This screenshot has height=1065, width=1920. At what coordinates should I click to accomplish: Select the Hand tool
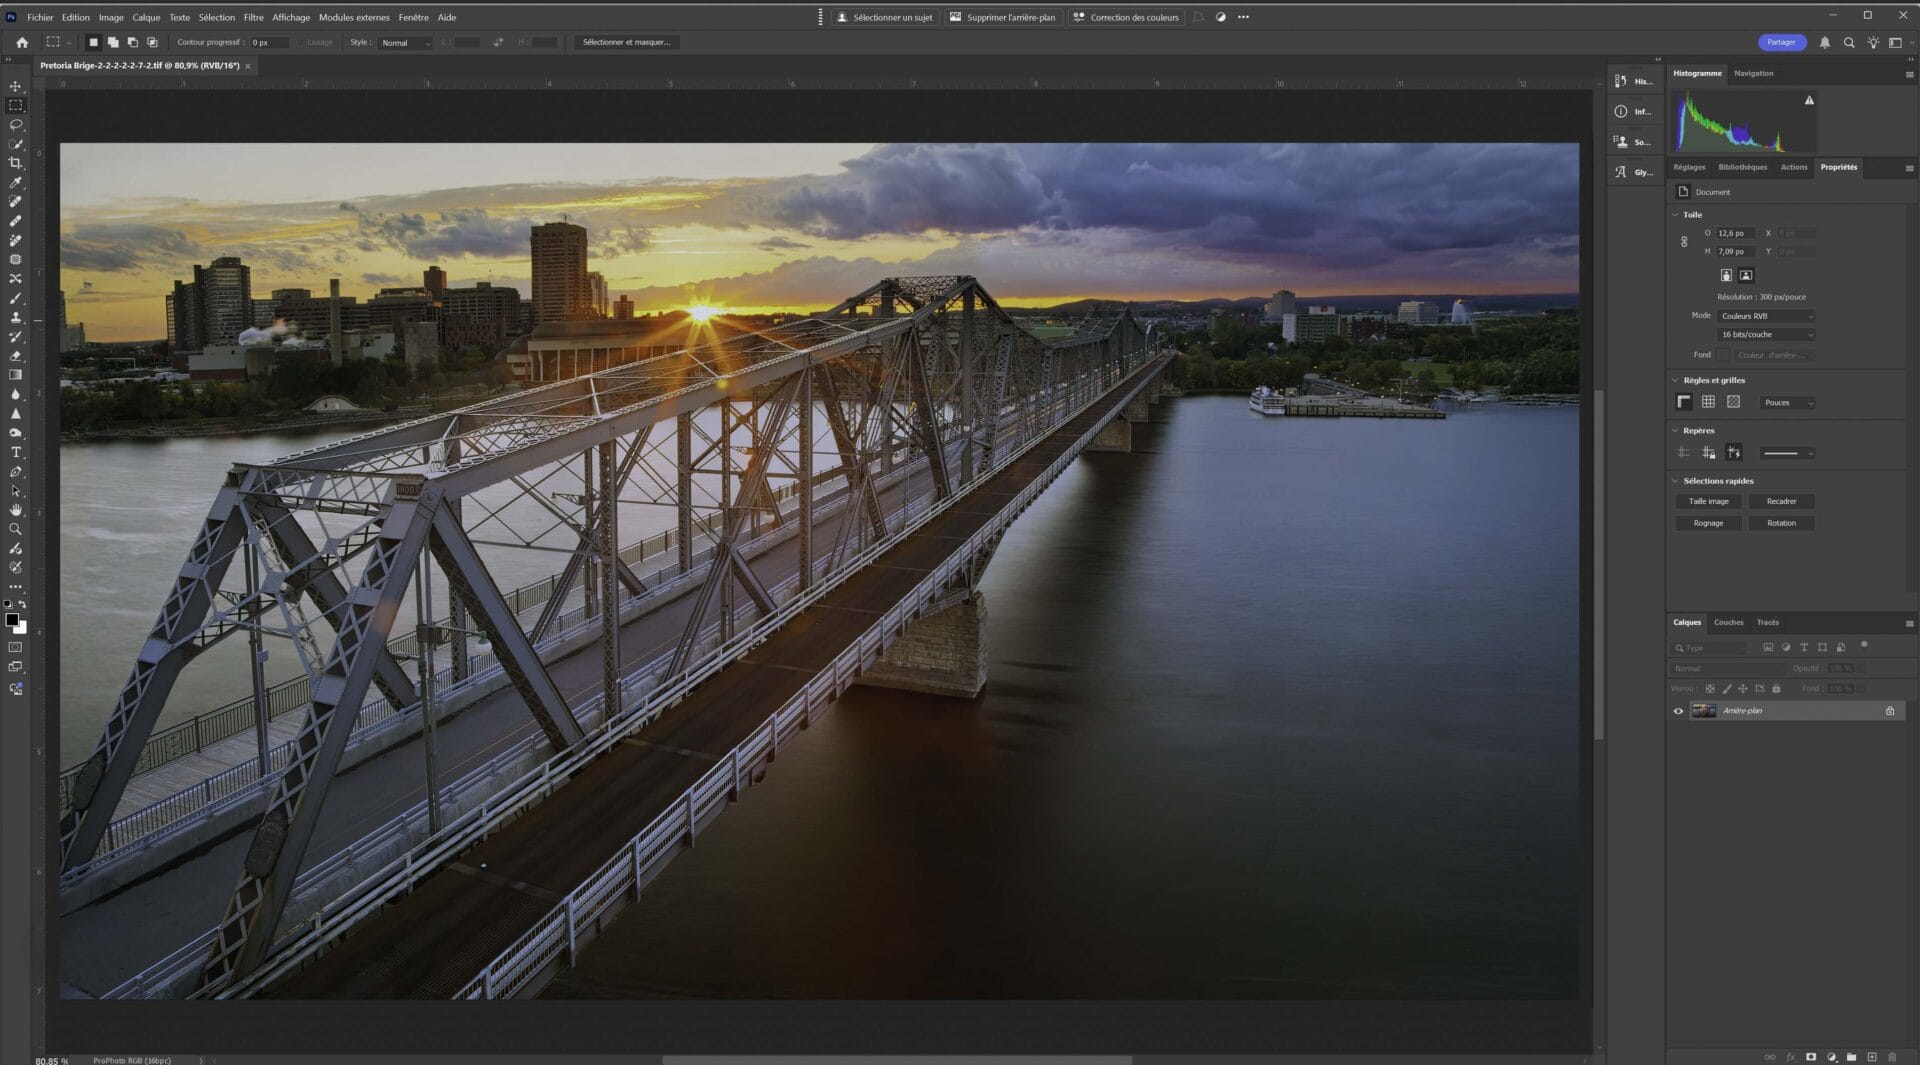tap(15, 509)
